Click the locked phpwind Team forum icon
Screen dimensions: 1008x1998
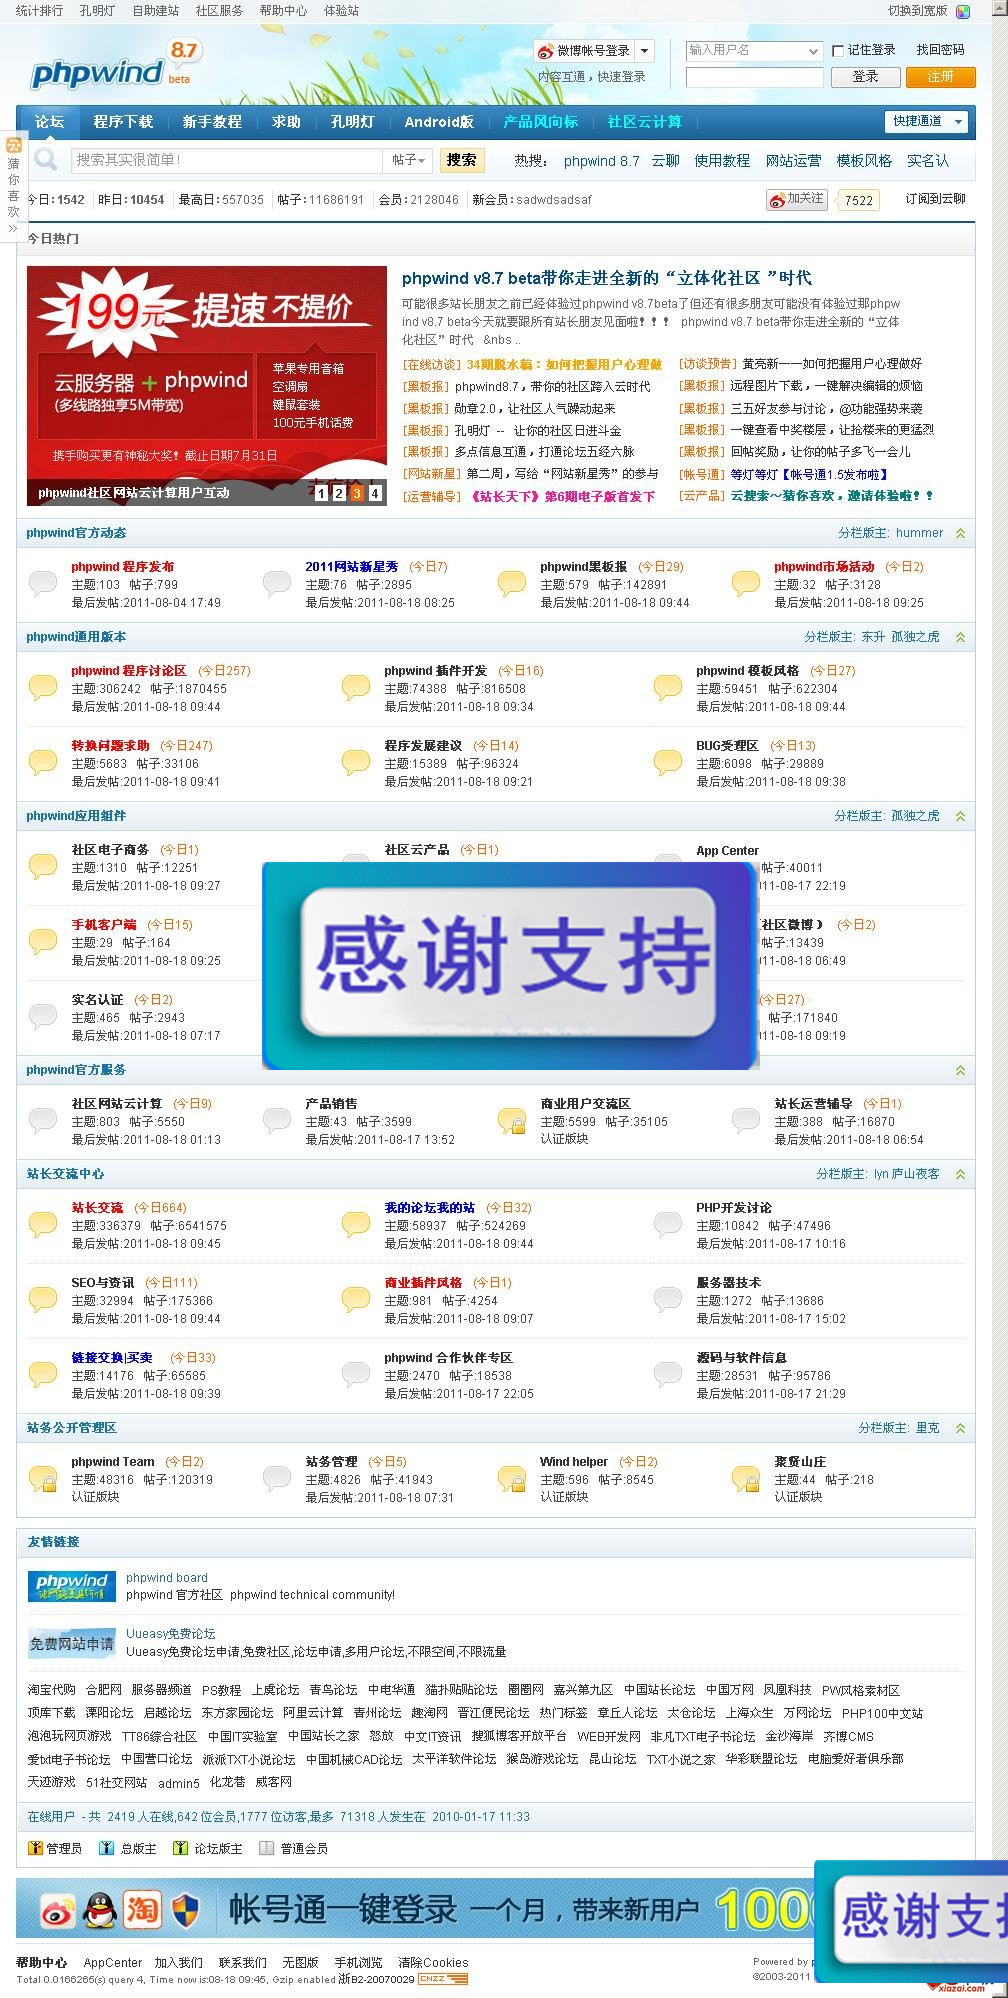coord(43,1479)
